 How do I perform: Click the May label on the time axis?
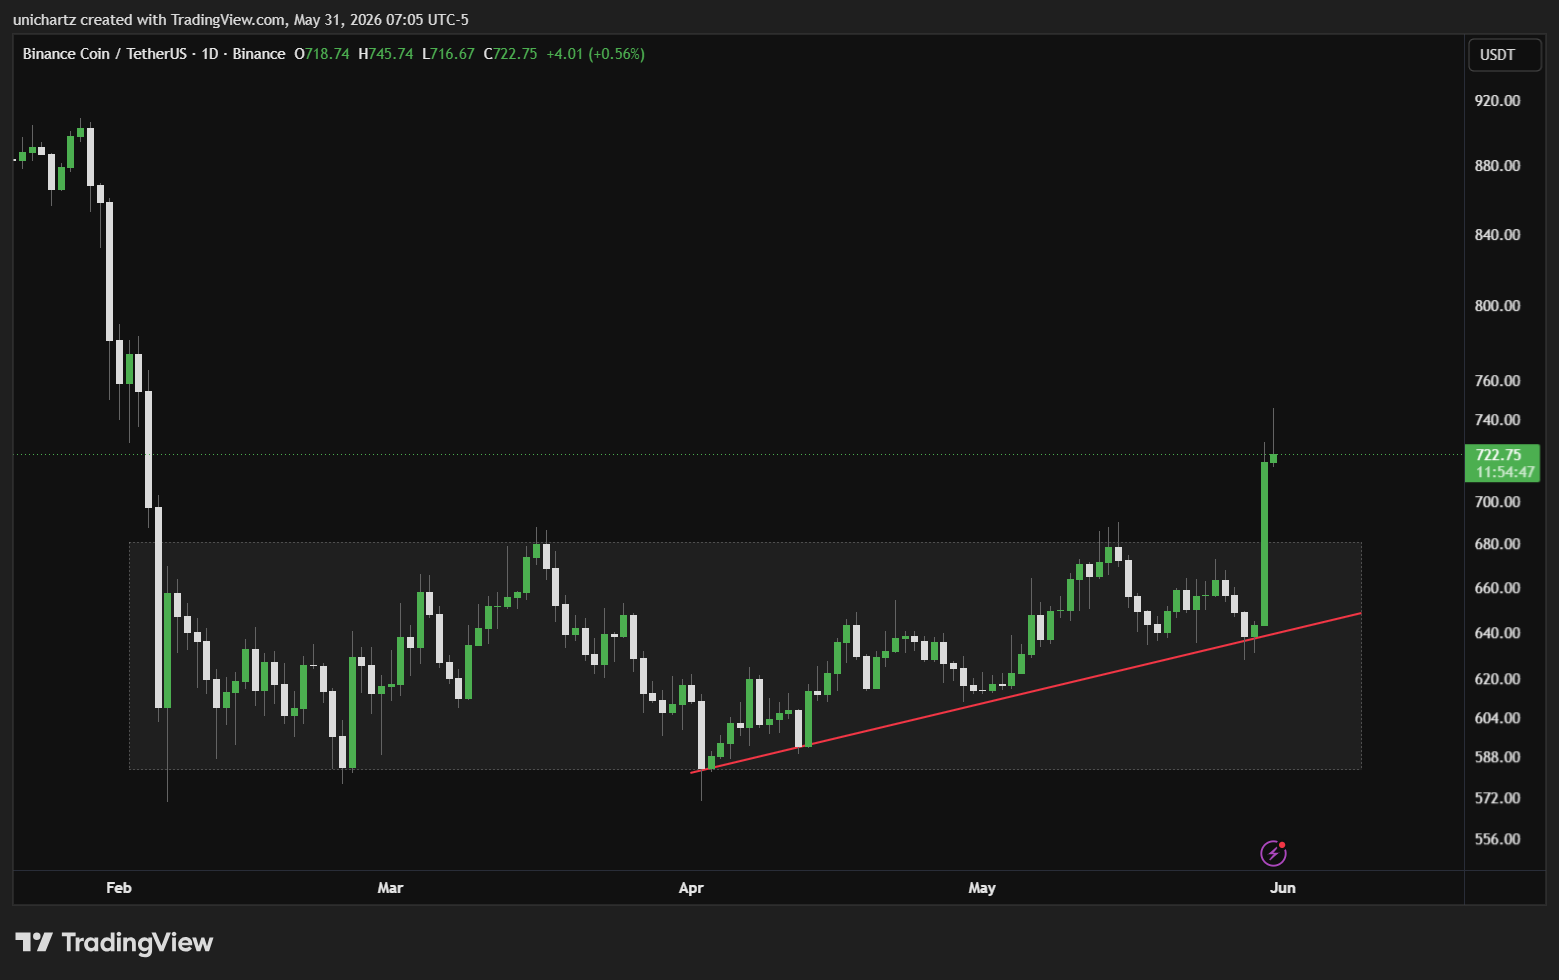pyautogui.click(x=982, y=888)
